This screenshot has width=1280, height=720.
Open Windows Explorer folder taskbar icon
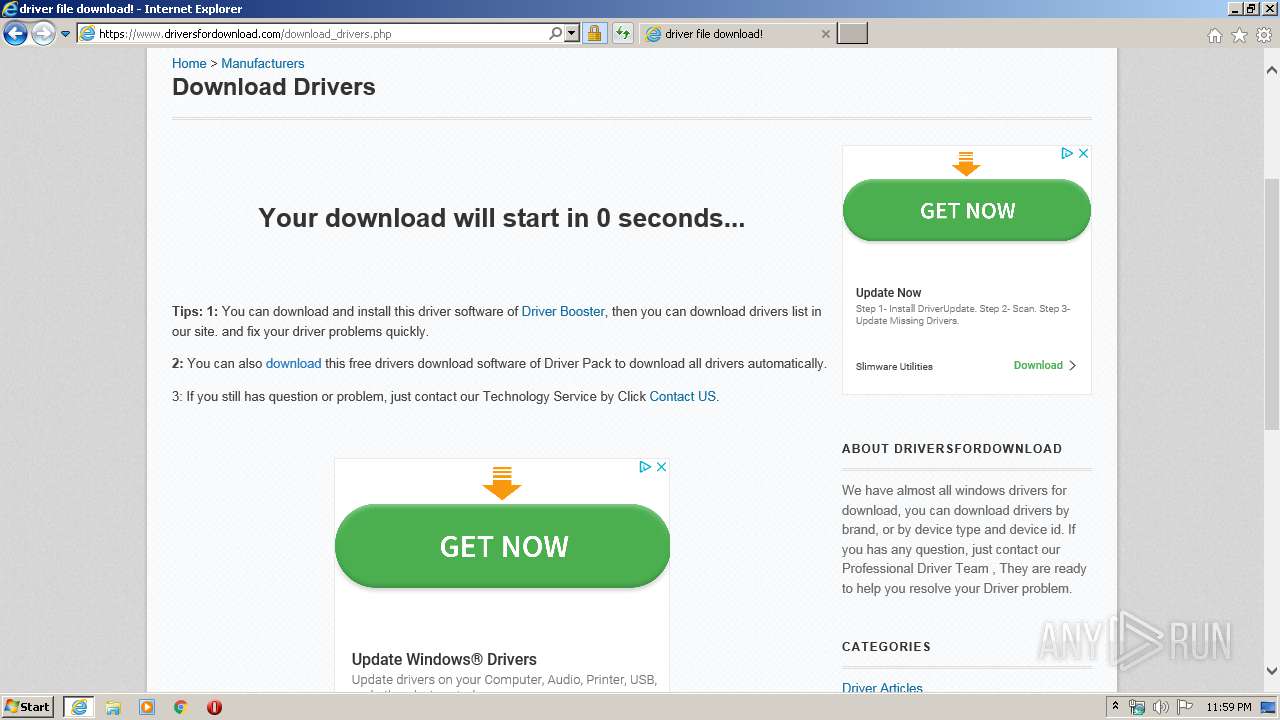click(x=113, y=707)
